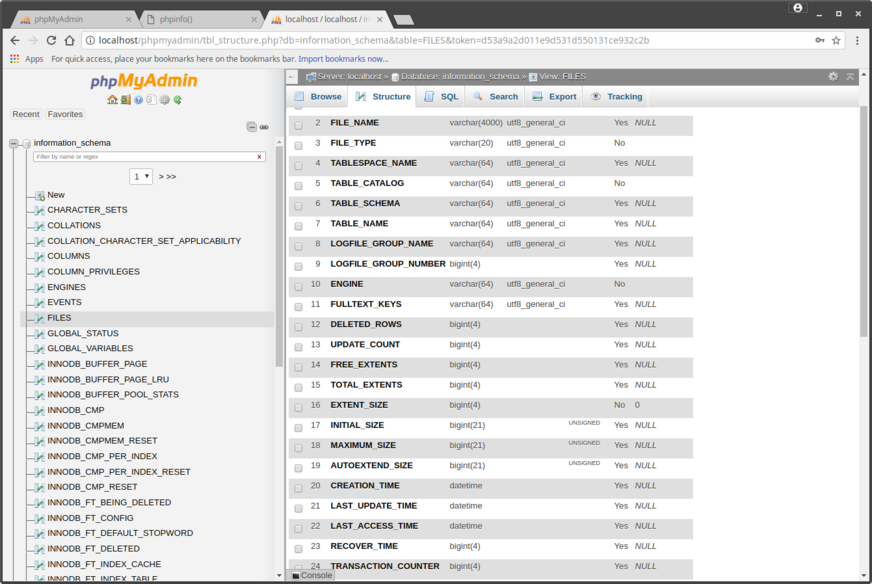Click the ENGINES view icon

pos(39,288)
